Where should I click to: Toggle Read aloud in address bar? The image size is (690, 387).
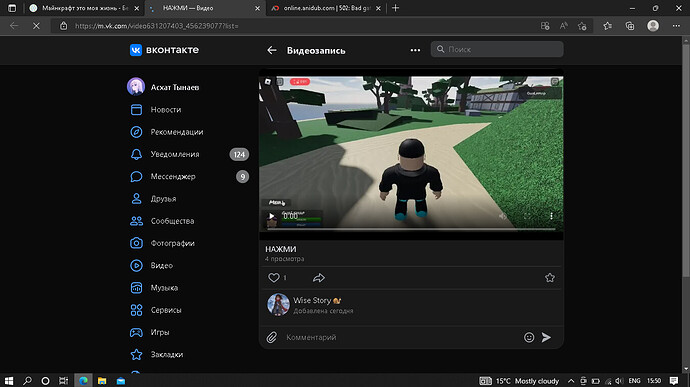(x=563, y=26)
